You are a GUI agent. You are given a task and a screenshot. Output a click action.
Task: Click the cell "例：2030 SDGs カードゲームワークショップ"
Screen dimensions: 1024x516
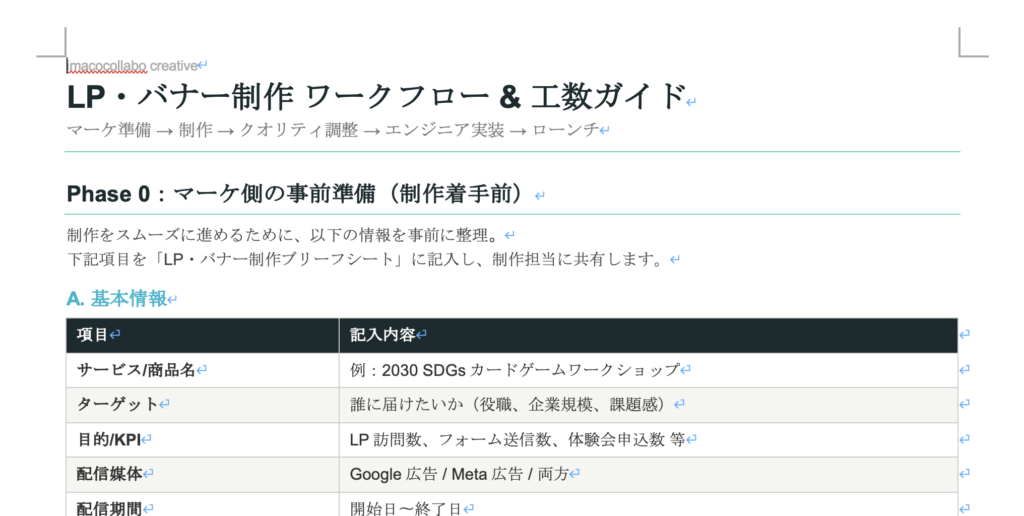514,370
